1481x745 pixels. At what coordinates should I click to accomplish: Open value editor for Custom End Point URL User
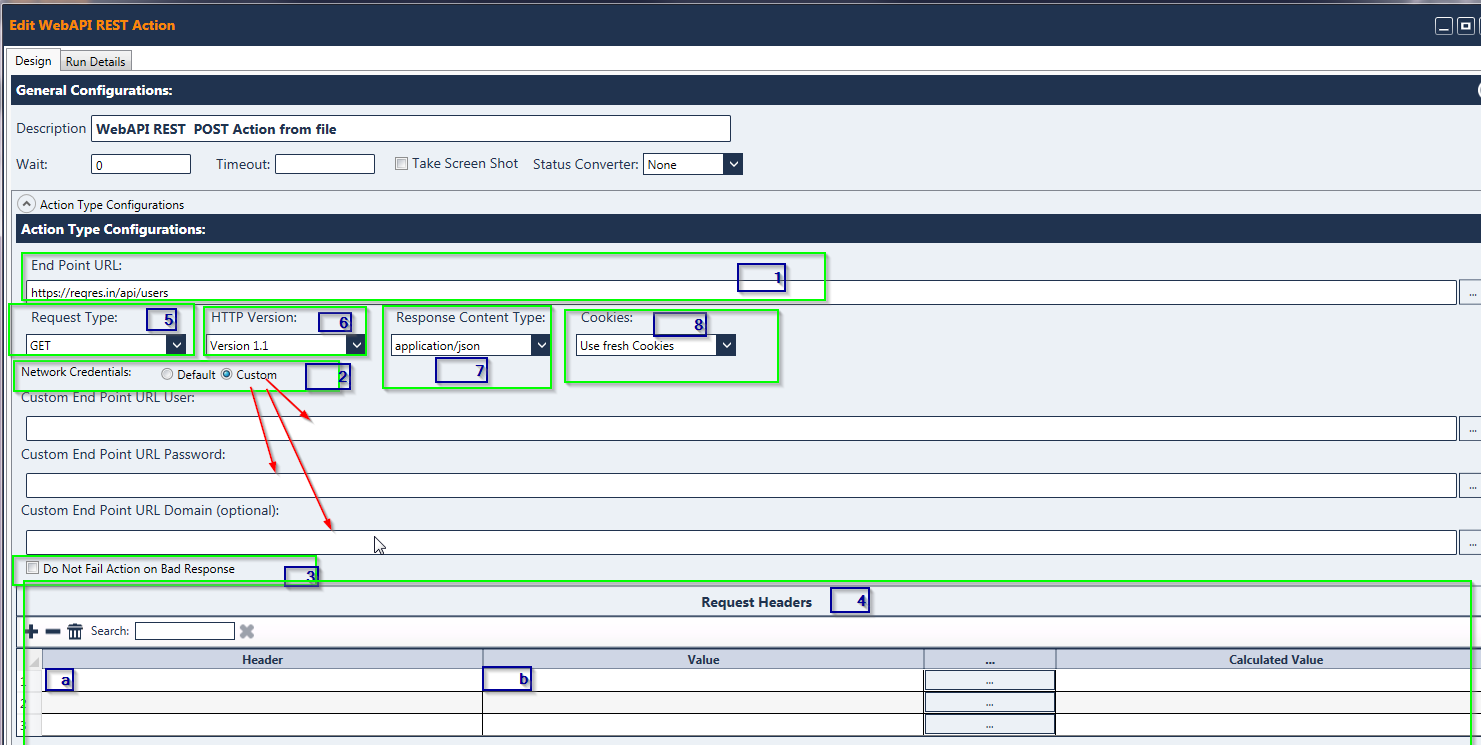click(x=1472, y=428)
